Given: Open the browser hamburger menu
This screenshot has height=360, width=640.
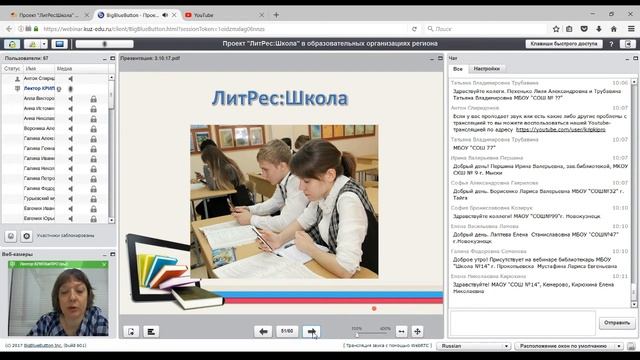Looking at the screenshot, I should 631,29.
